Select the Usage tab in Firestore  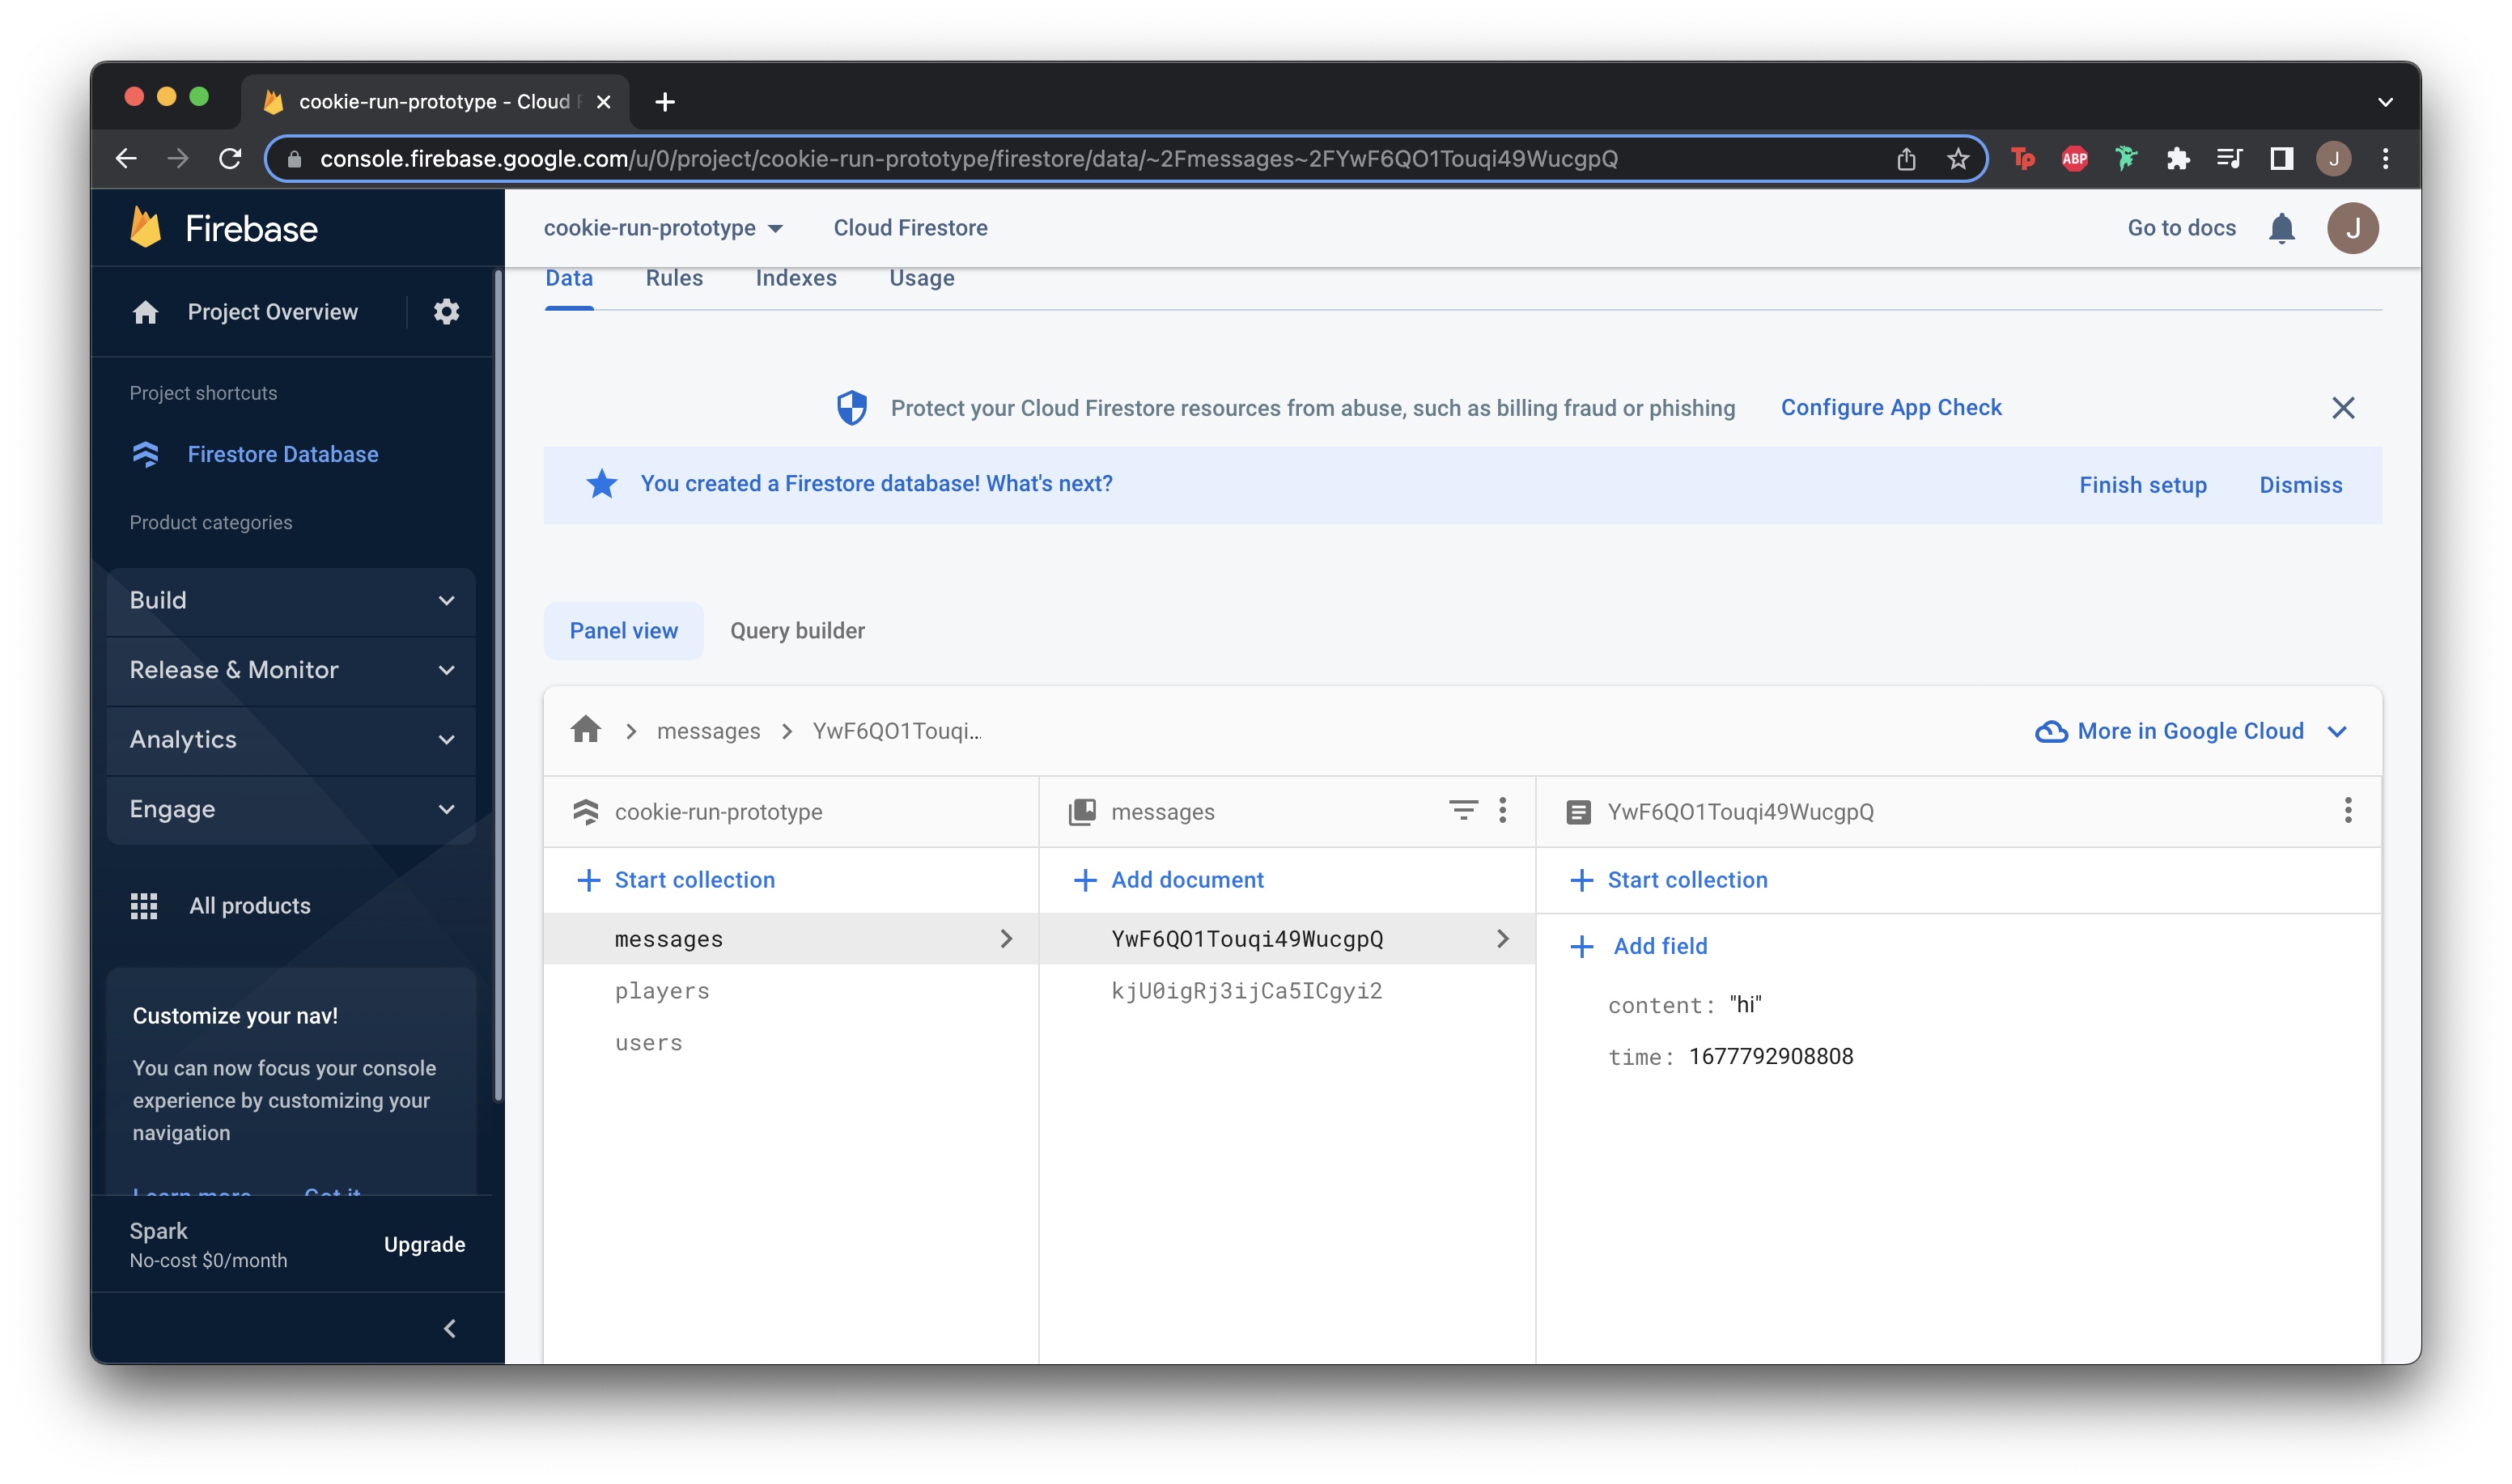click(920, 278)
